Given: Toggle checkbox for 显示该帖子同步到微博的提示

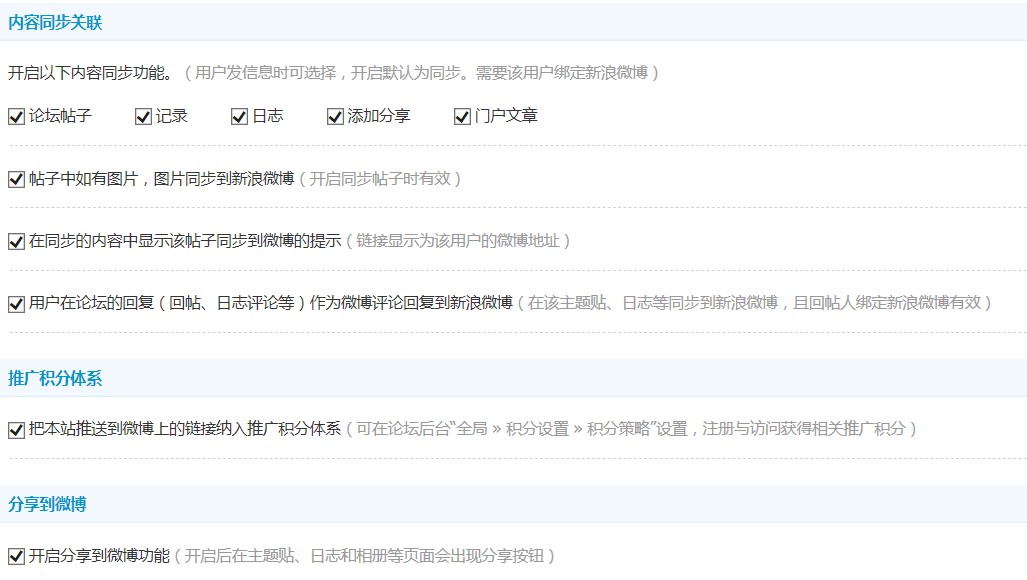Looking at the screenshot, I should coord(16,242).
